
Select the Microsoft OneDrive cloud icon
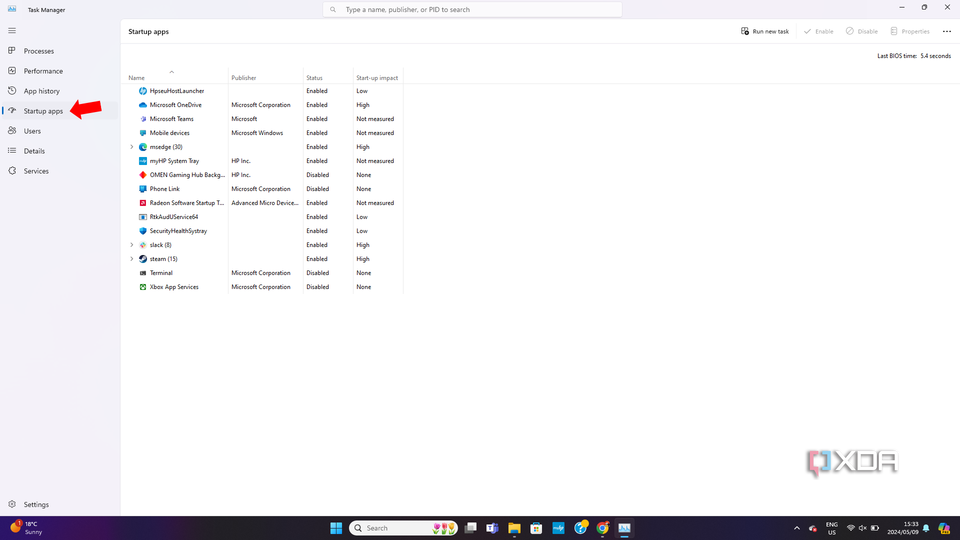[143, 105]
